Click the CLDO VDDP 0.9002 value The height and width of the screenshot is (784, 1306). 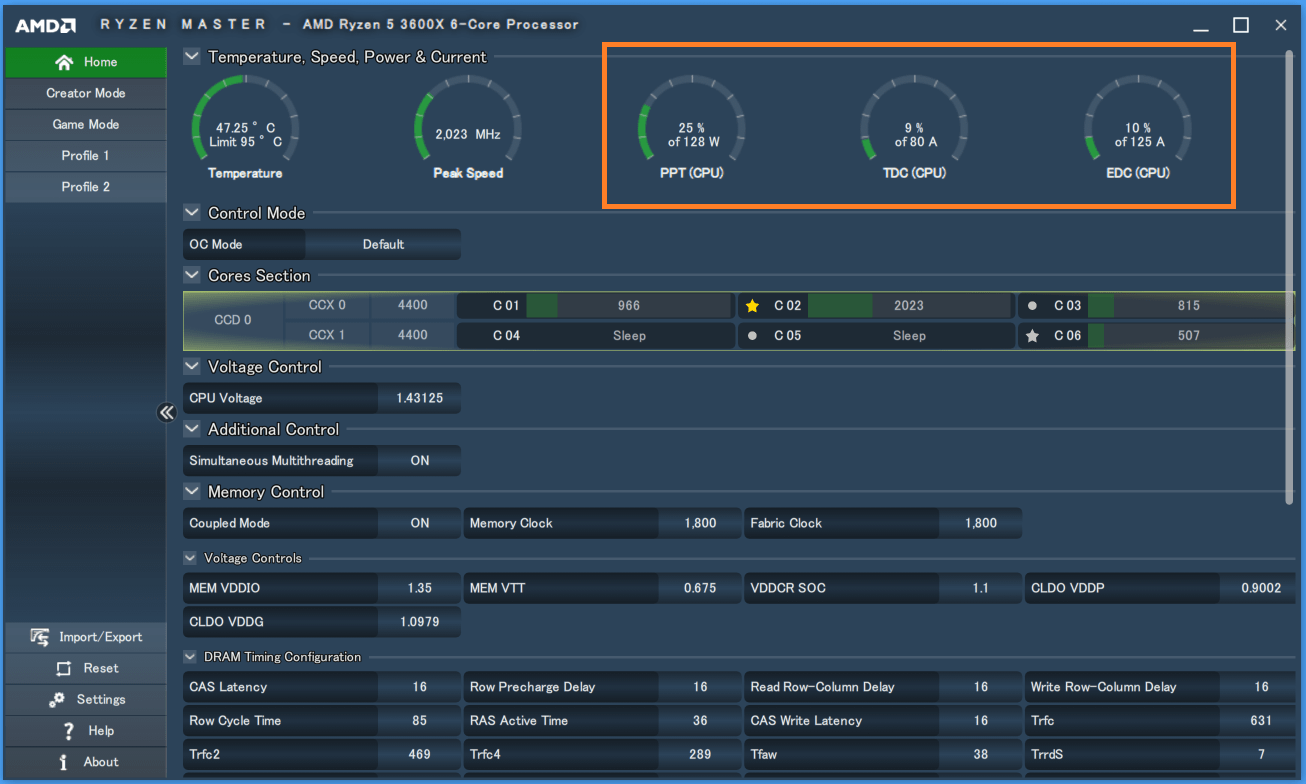[x=1261, y=588]
